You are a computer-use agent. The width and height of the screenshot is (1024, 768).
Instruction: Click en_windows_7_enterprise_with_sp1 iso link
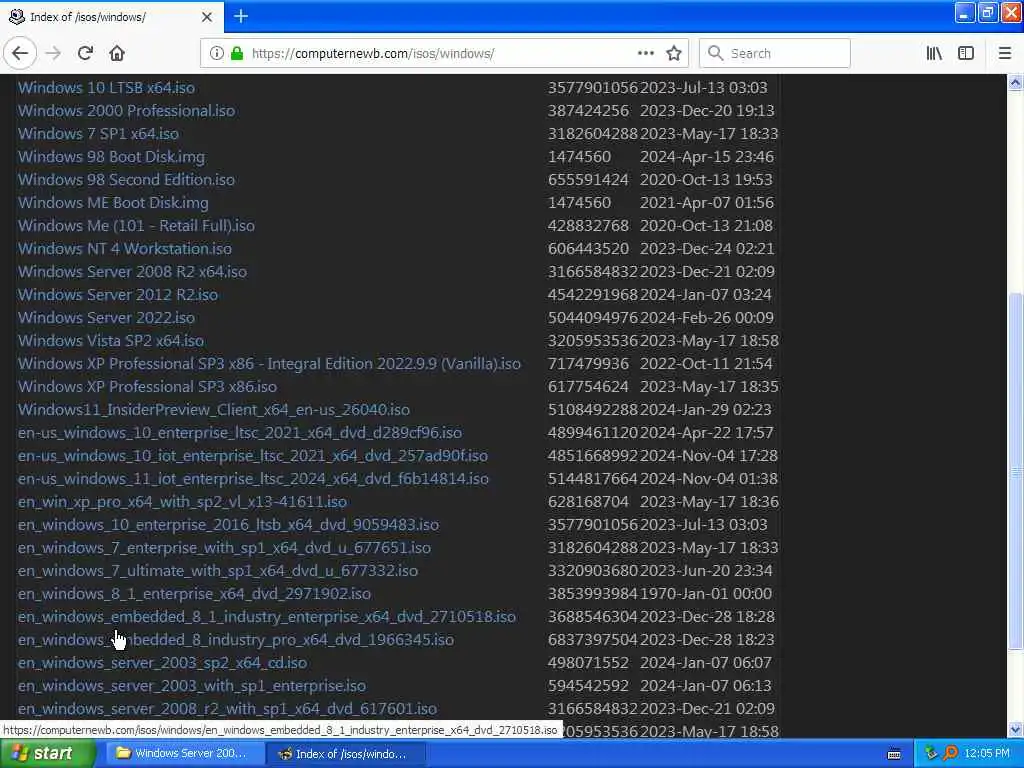click(224, 547)
